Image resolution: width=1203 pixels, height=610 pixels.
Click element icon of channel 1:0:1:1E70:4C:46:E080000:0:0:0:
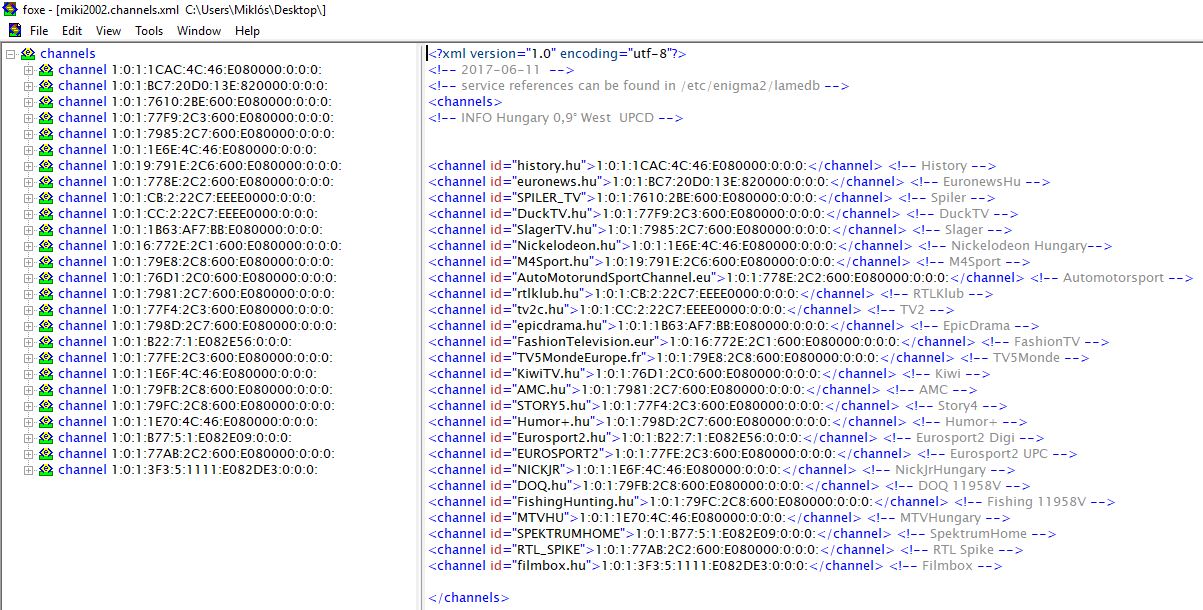[46, 422]
